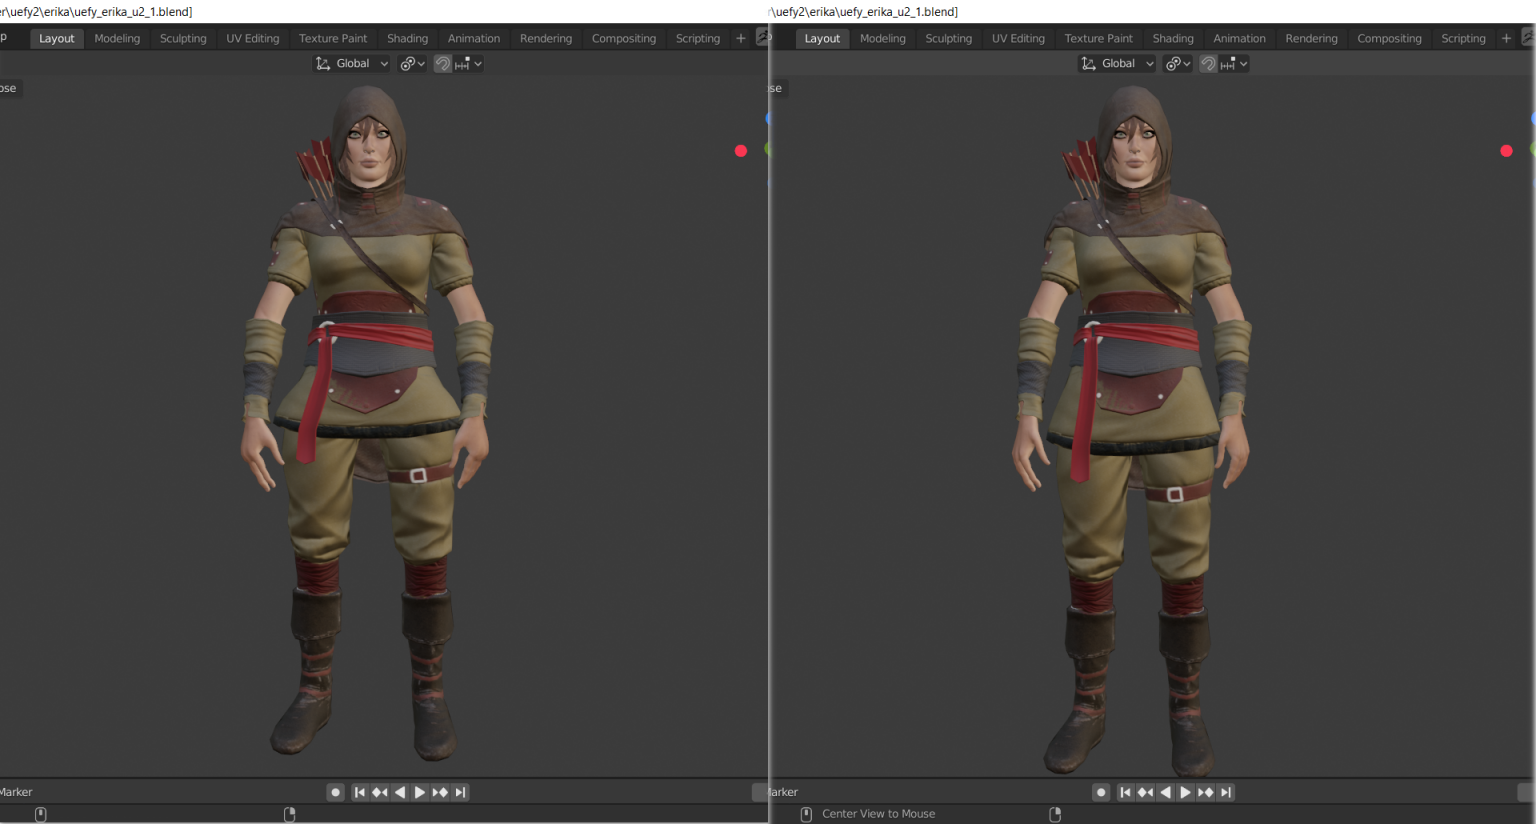The image size is (1536, 824).
Task: Jump to the previous keyframe
Action: [380, 792]
